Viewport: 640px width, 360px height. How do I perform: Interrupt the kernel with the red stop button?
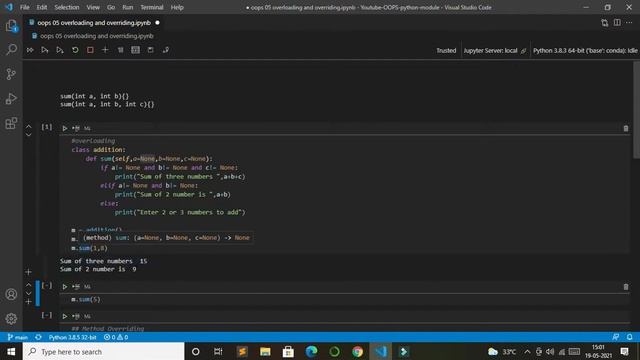coord(90,50)
